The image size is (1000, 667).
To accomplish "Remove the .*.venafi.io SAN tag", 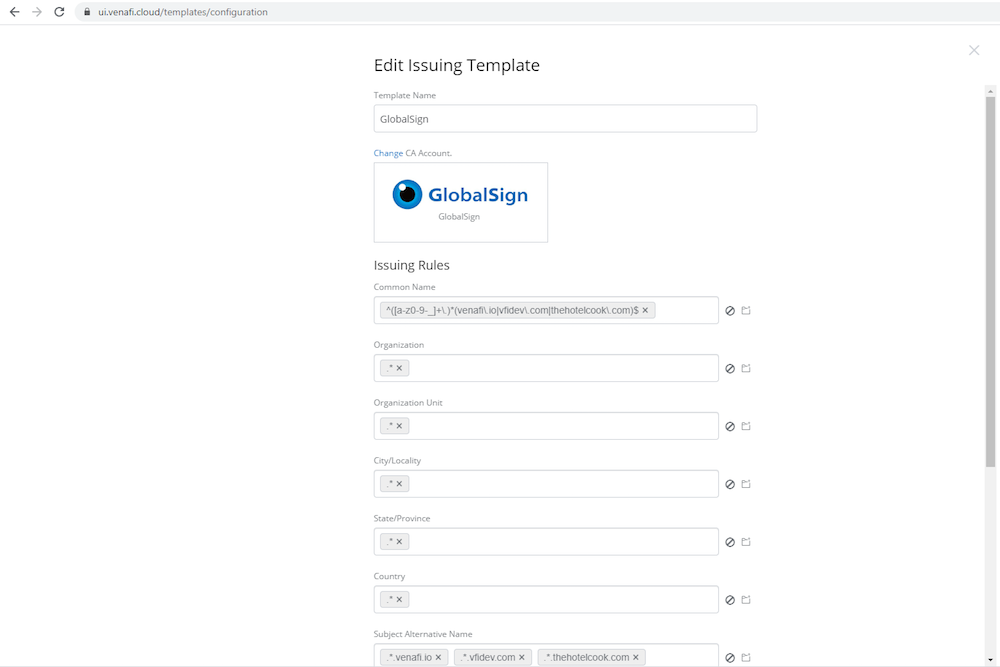I will coord(438,657).
